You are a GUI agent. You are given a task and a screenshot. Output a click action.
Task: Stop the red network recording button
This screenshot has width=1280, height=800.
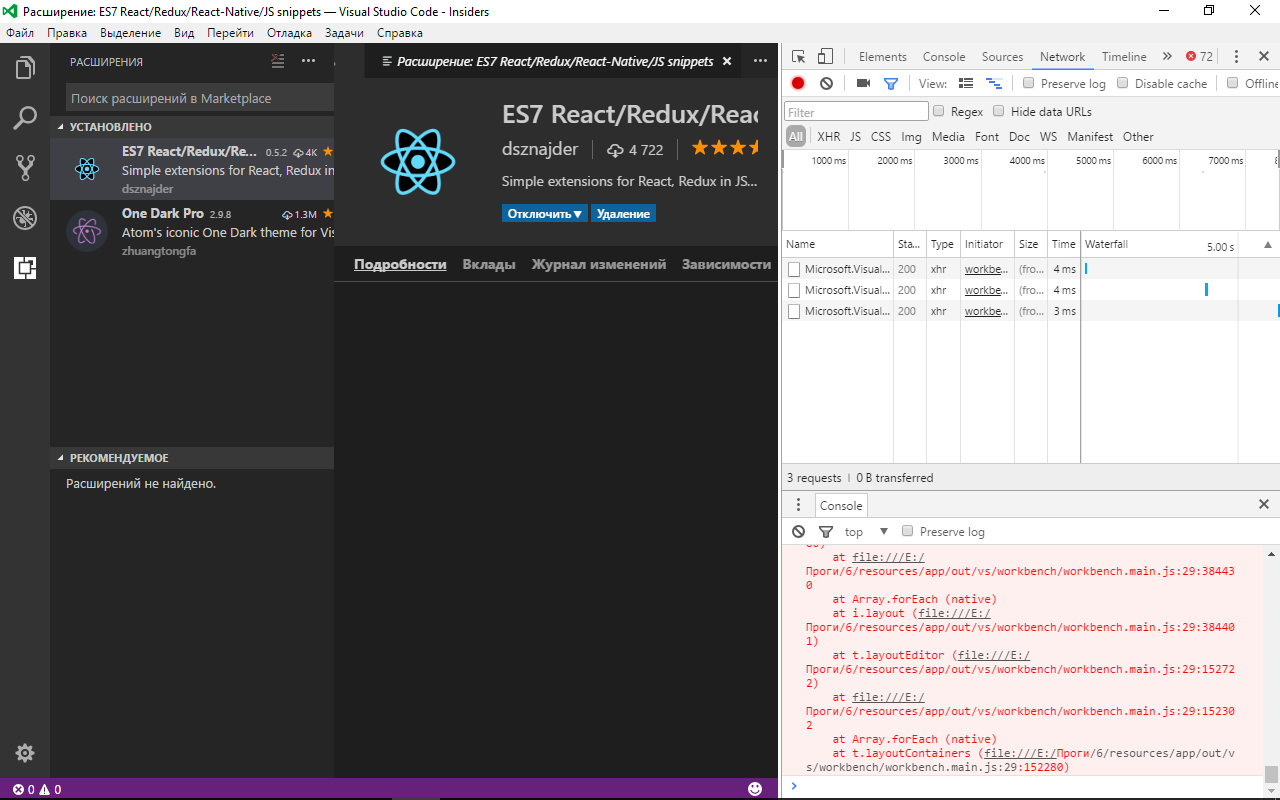click(797, 83)
